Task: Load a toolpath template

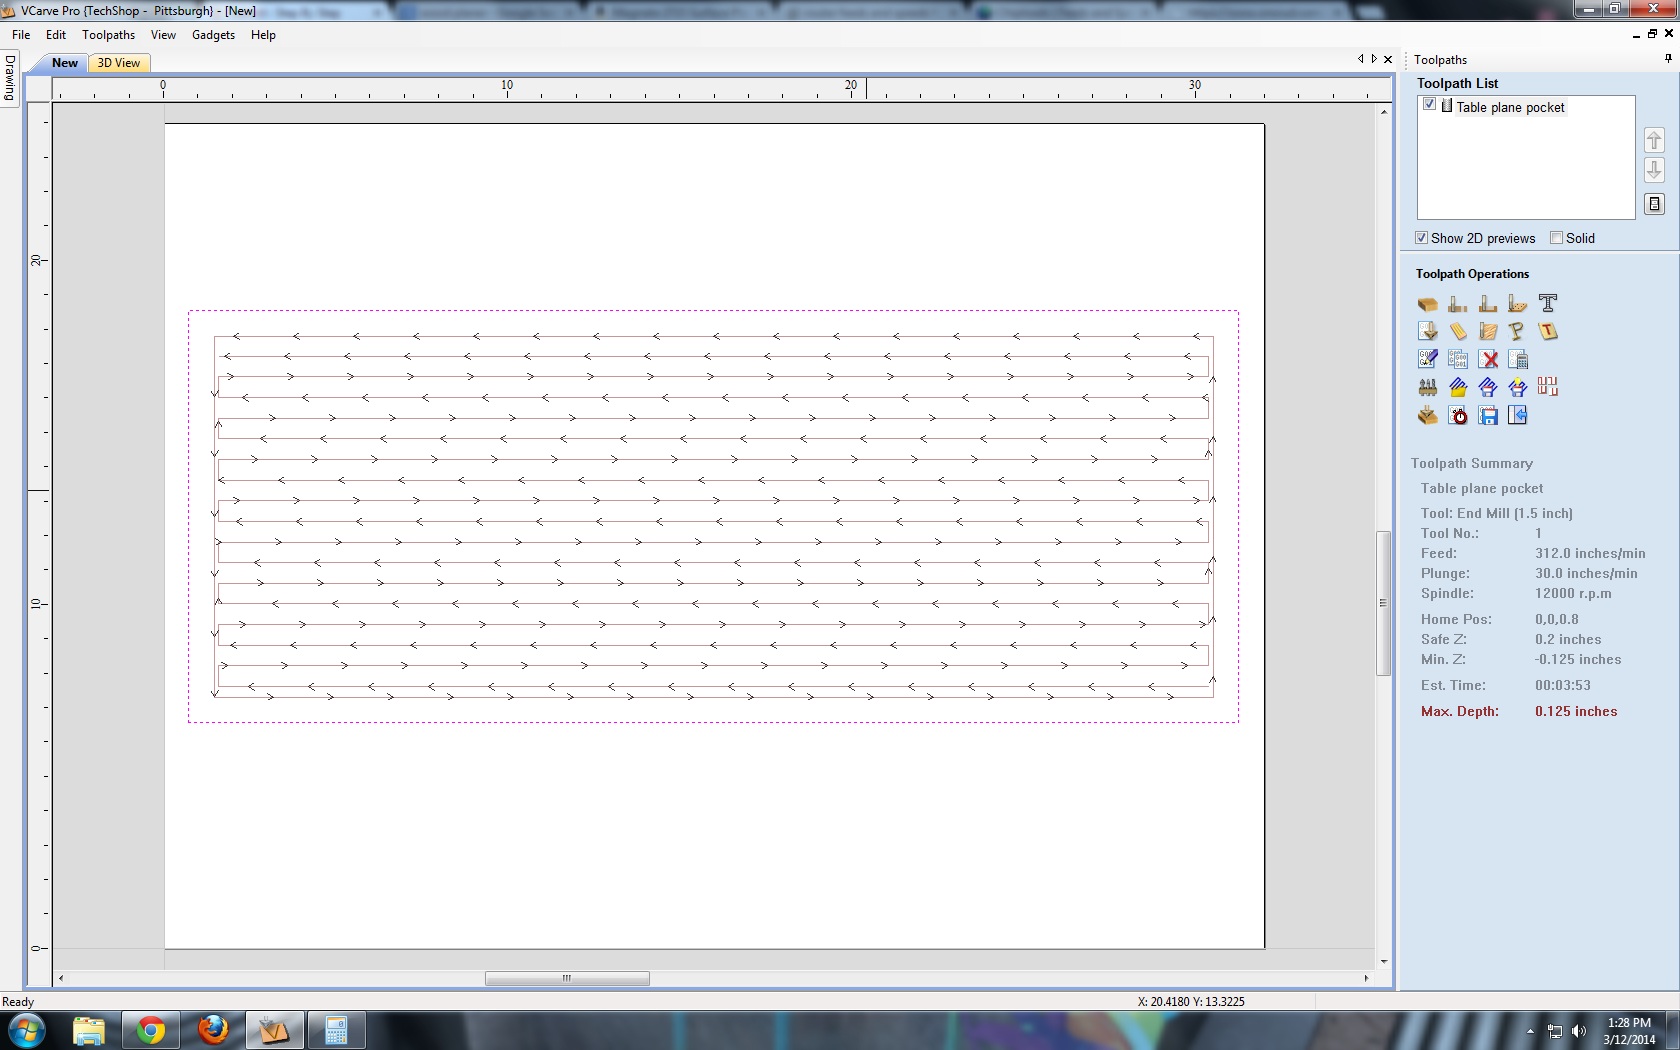Action: point(1457,387)
